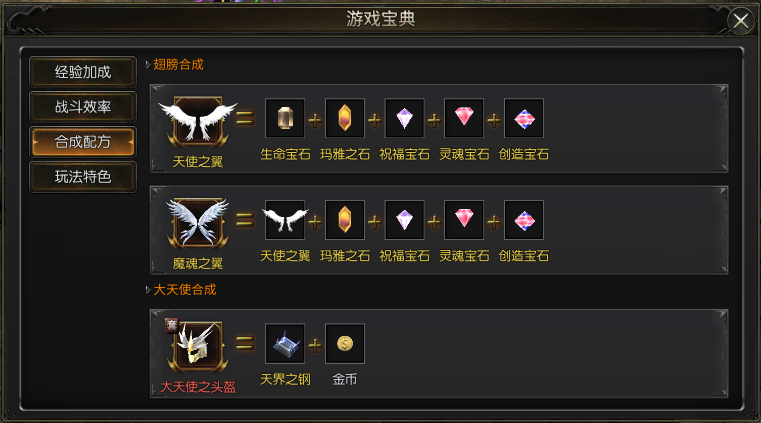The width and height of the screenshot is (761, 423).
Task: Close the 游戏宝典 window
Action: click(x=741, y=21)
